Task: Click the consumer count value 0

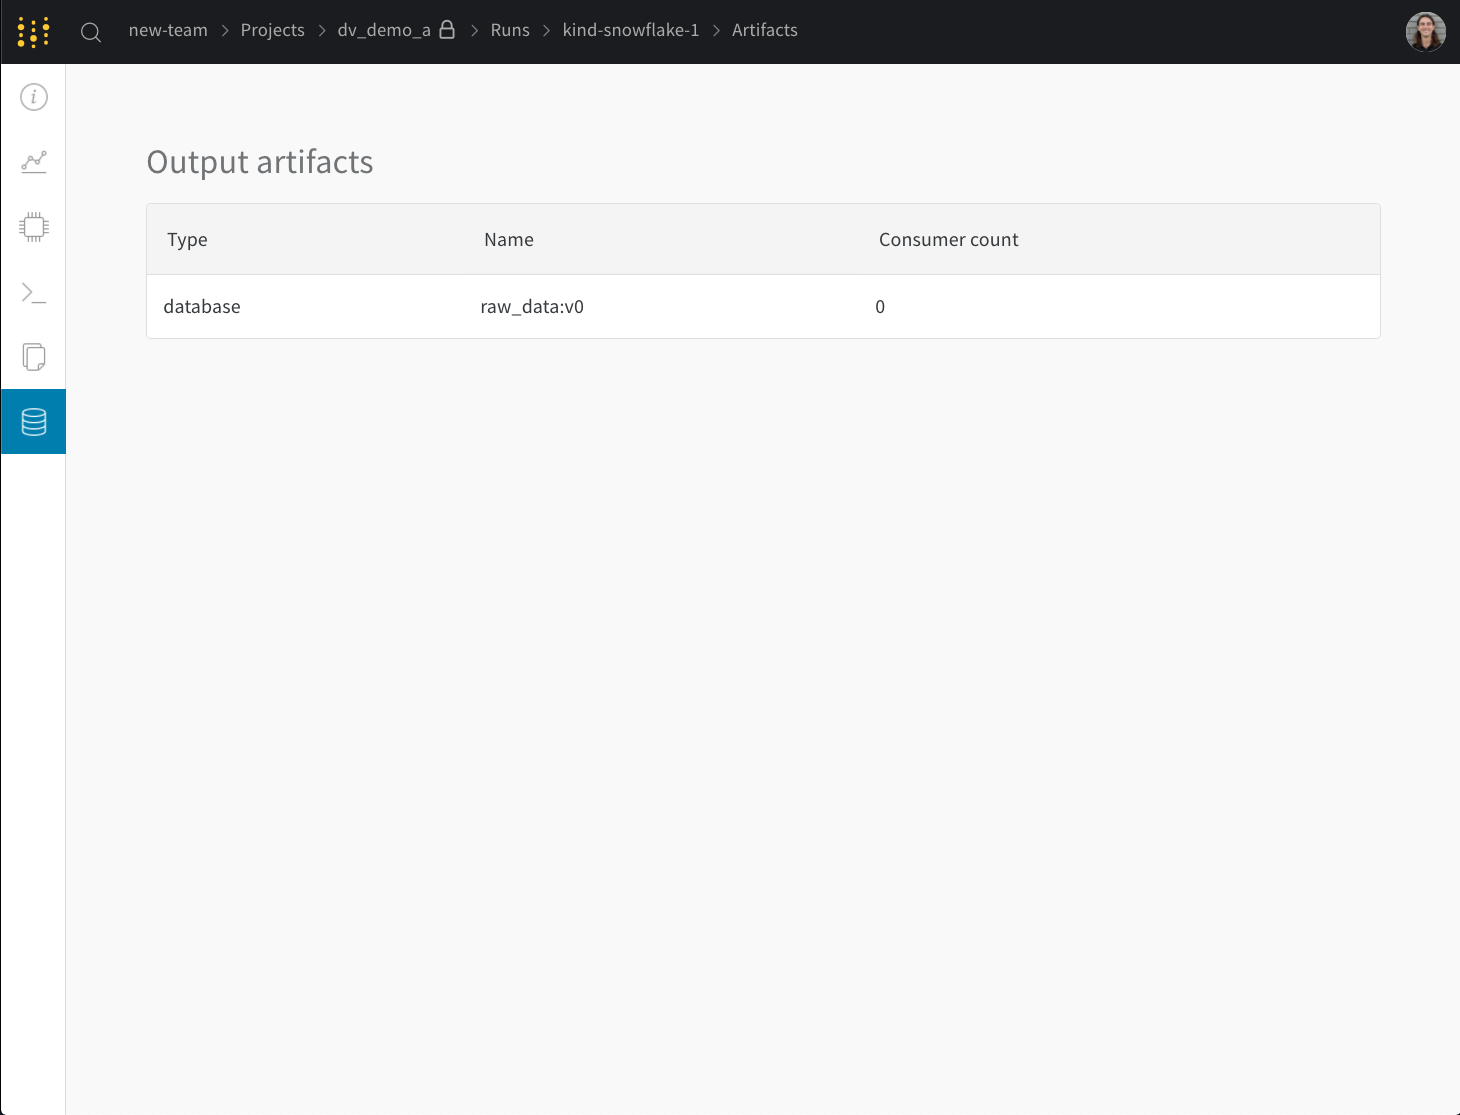Action: (x=880, y=307)
